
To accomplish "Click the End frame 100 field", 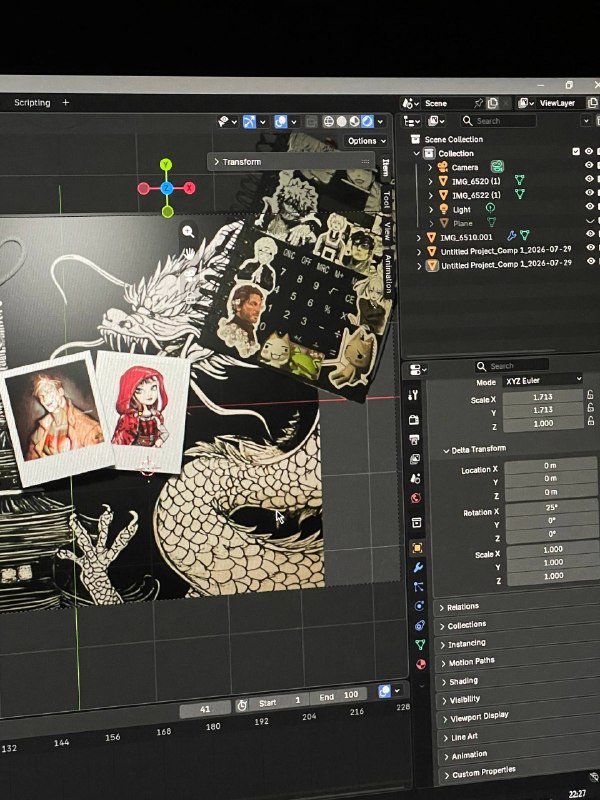I will tap(338, 696).
